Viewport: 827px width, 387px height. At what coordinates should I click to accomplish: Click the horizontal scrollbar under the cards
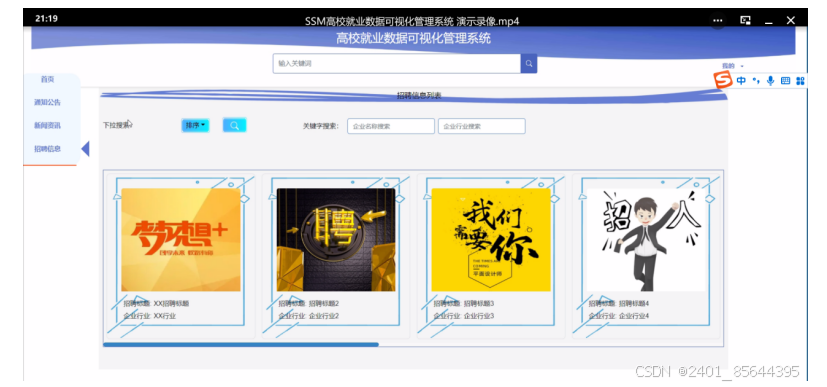pyautogui.click(x=241, y=344)
